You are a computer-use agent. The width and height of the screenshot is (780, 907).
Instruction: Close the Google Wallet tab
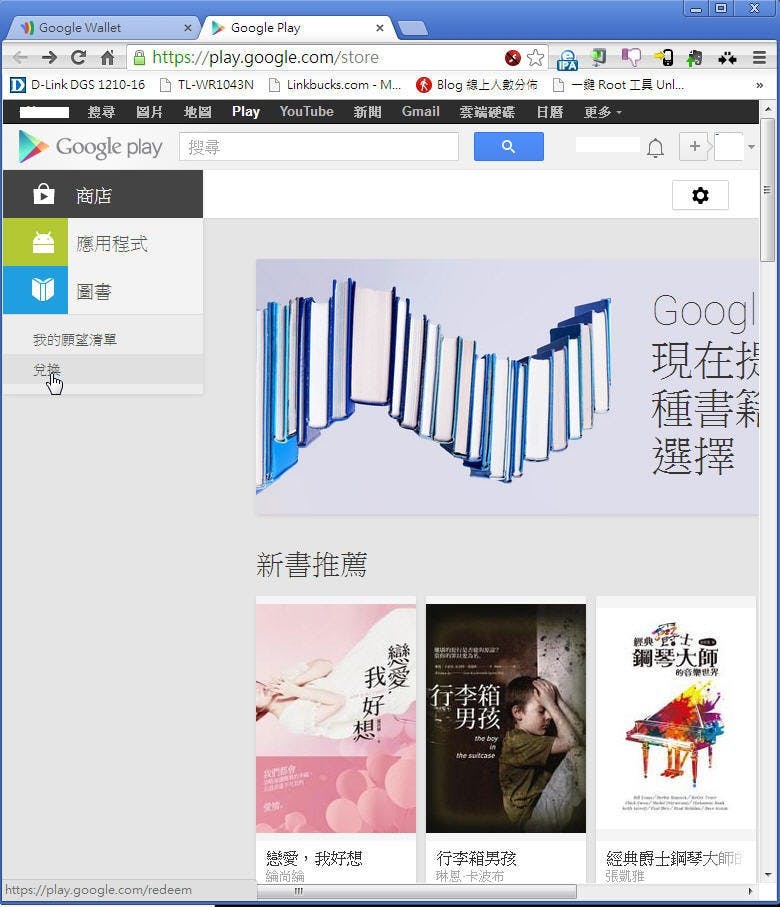(188, 28)
